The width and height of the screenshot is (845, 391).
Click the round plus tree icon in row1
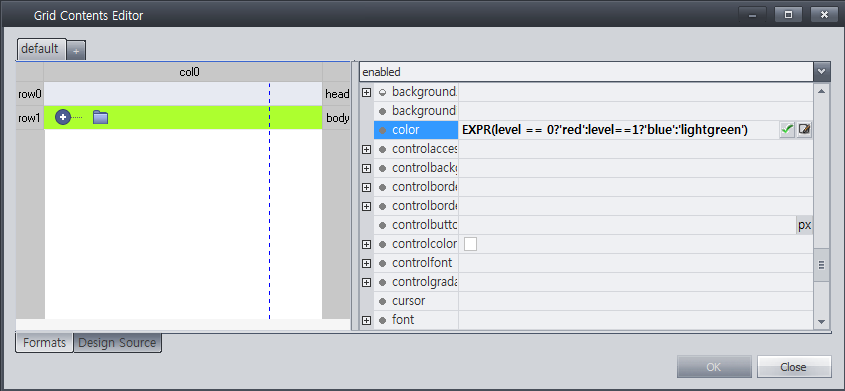[63, 117]
